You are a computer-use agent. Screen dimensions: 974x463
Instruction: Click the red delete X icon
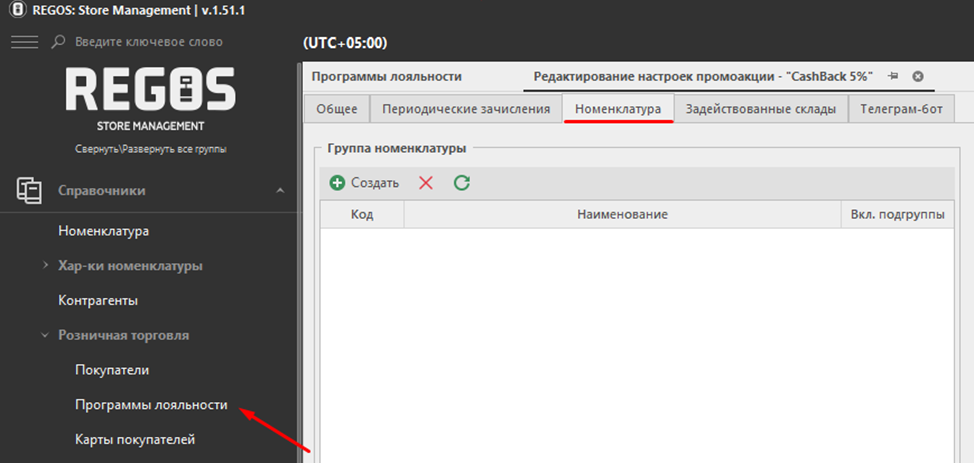point(426,183)
